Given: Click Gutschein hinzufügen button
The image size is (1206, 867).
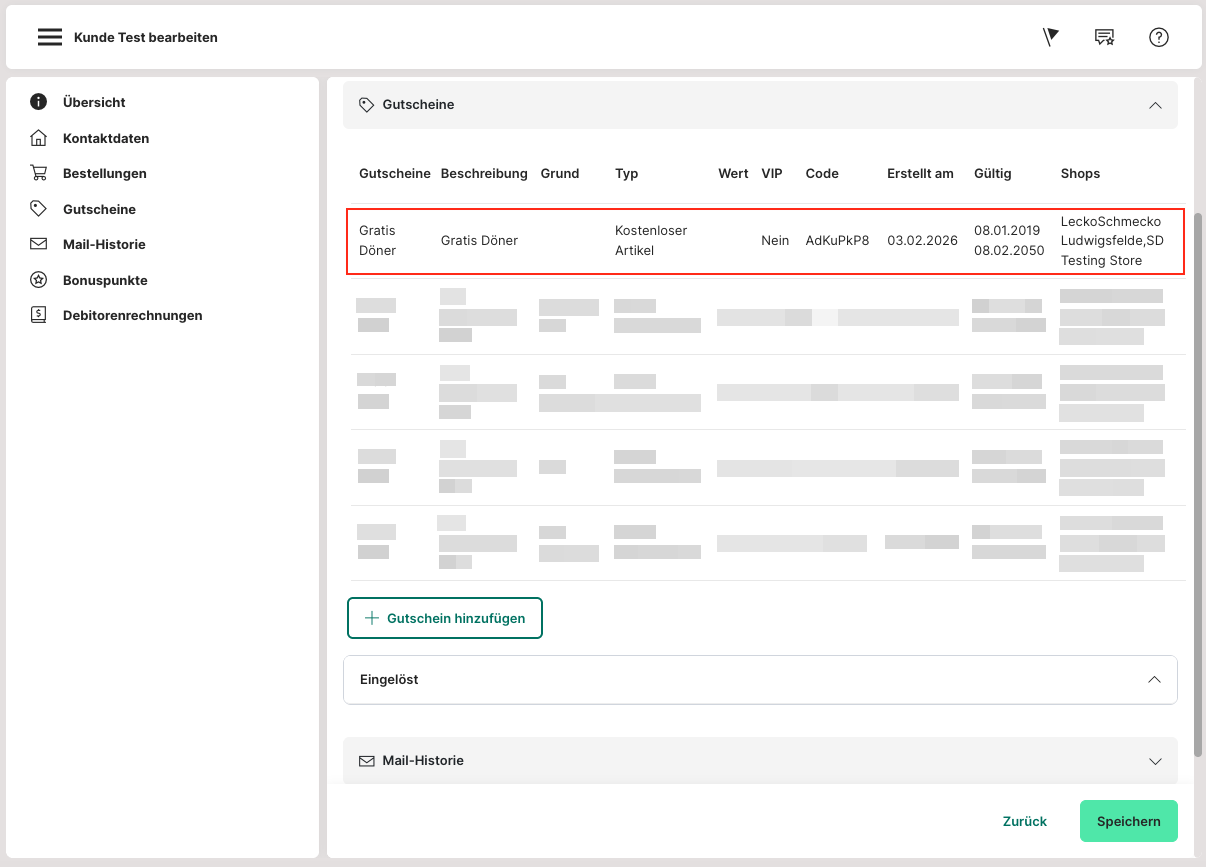Looking at the screenshot, I should point(445,618).
